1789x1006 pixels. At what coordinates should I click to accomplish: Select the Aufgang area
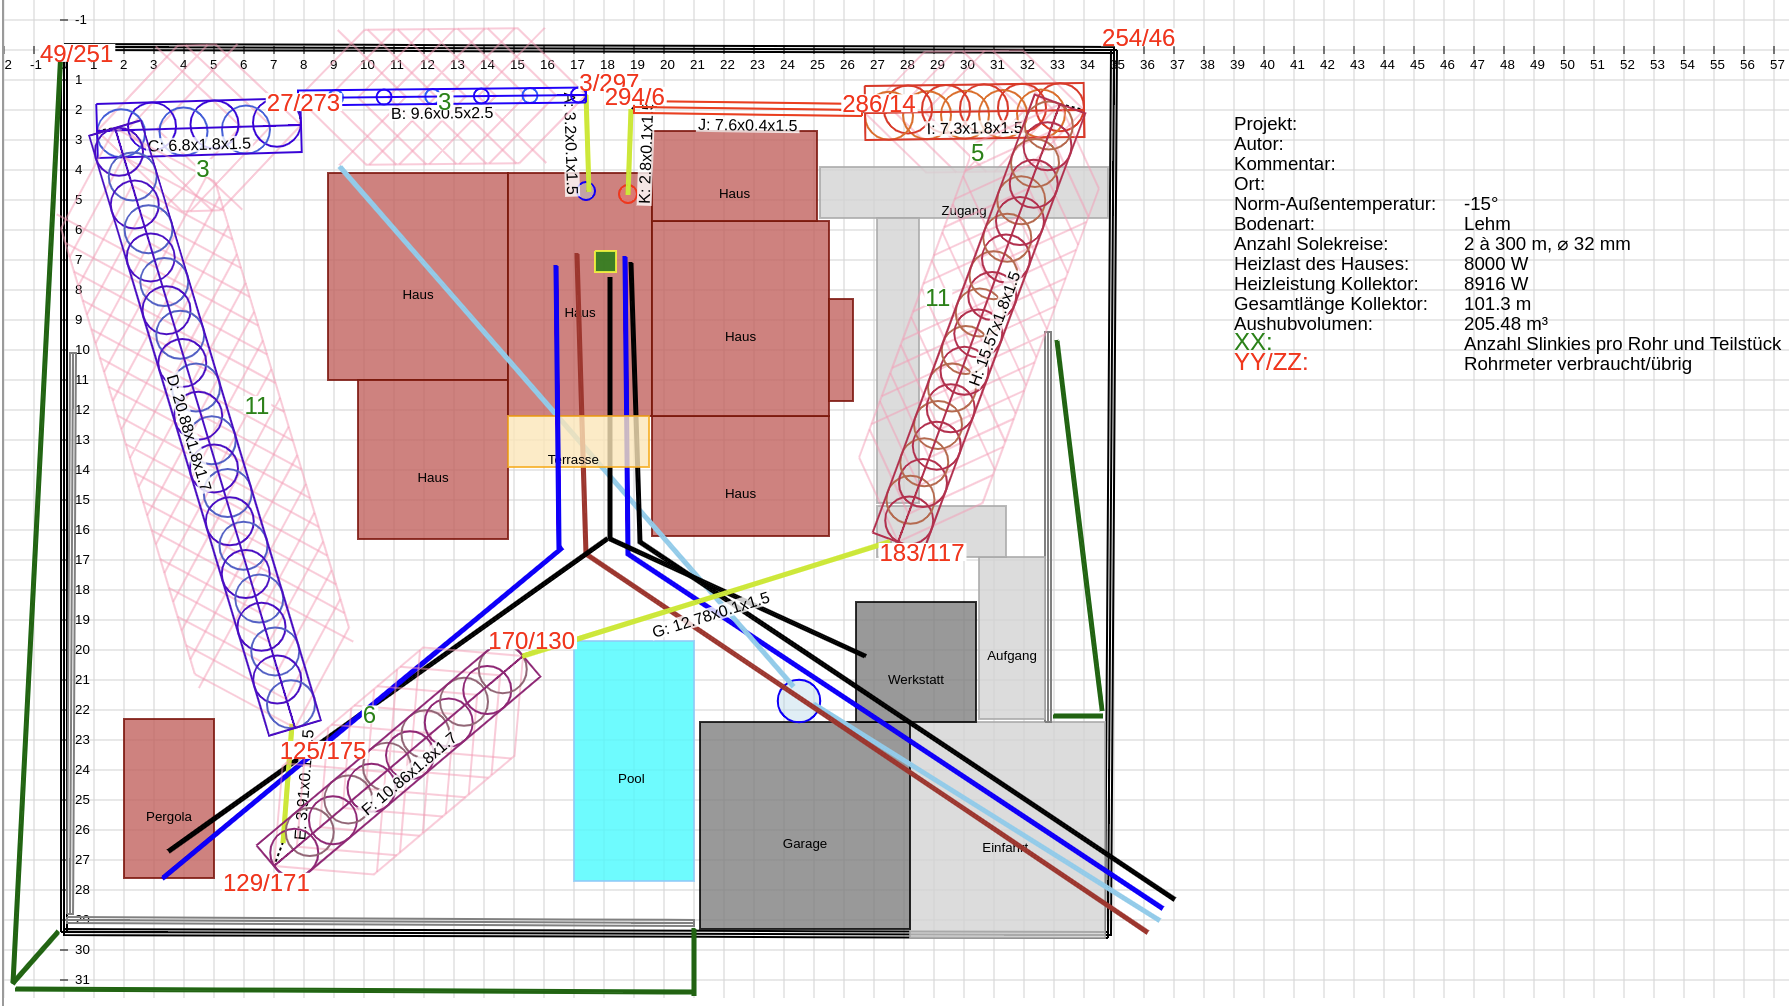tap(1011, 655)
